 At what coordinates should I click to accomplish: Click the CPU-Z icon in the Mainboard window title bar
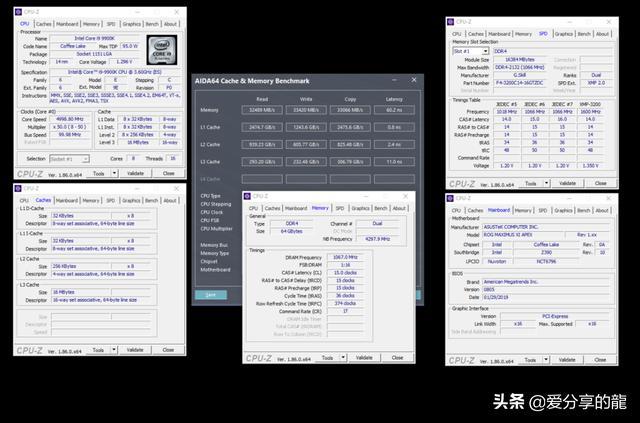tap(450, 198)
